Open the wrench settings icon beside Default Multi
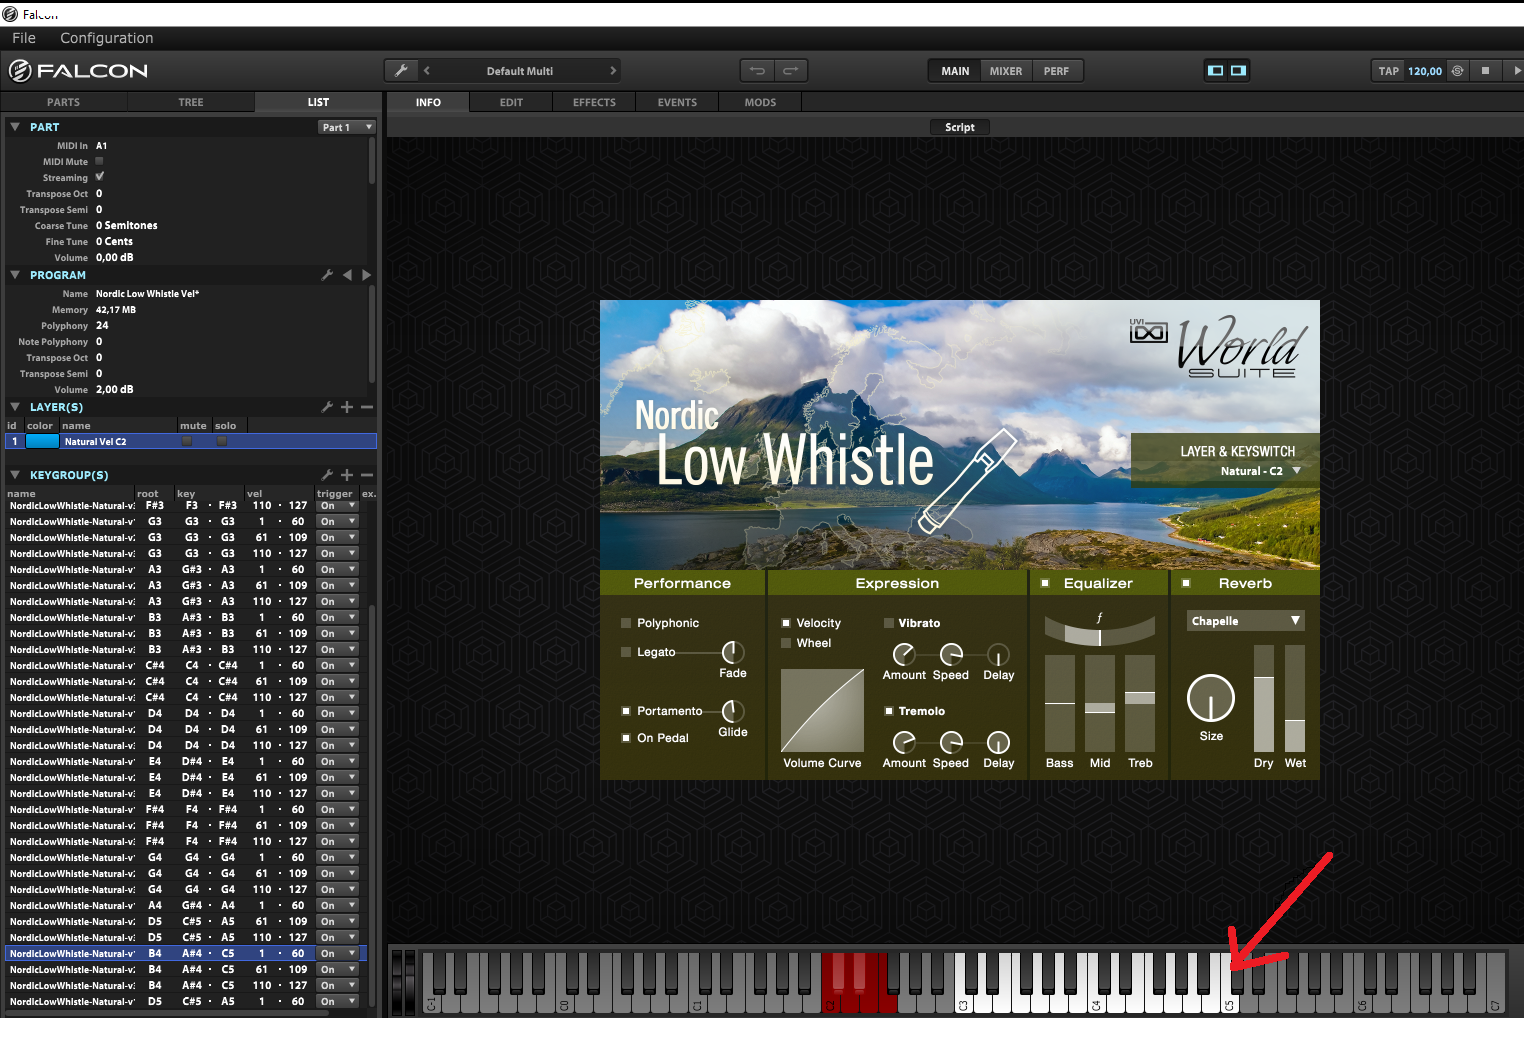 point(401,71)
